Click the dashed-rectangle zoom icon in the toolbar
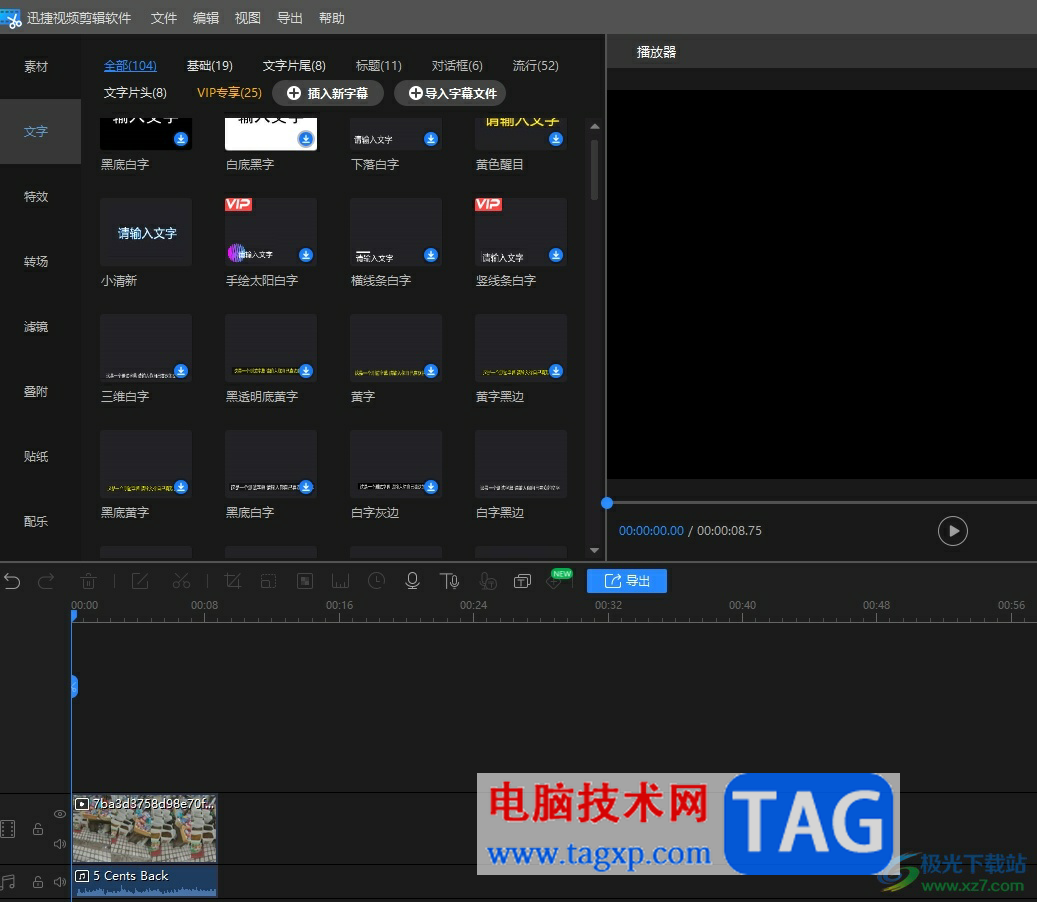The width and height of the screenshot is (1037, 902). pos(269,581)
